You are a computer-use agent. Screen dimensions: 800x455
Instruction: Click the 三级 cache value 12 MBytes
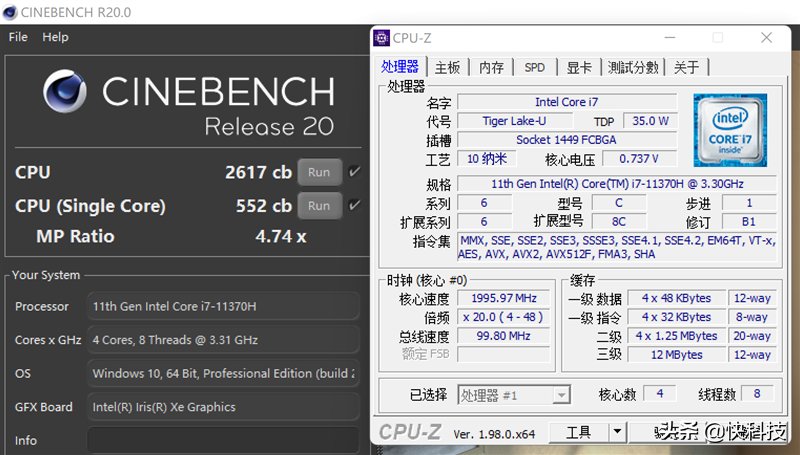pos(677,355)
